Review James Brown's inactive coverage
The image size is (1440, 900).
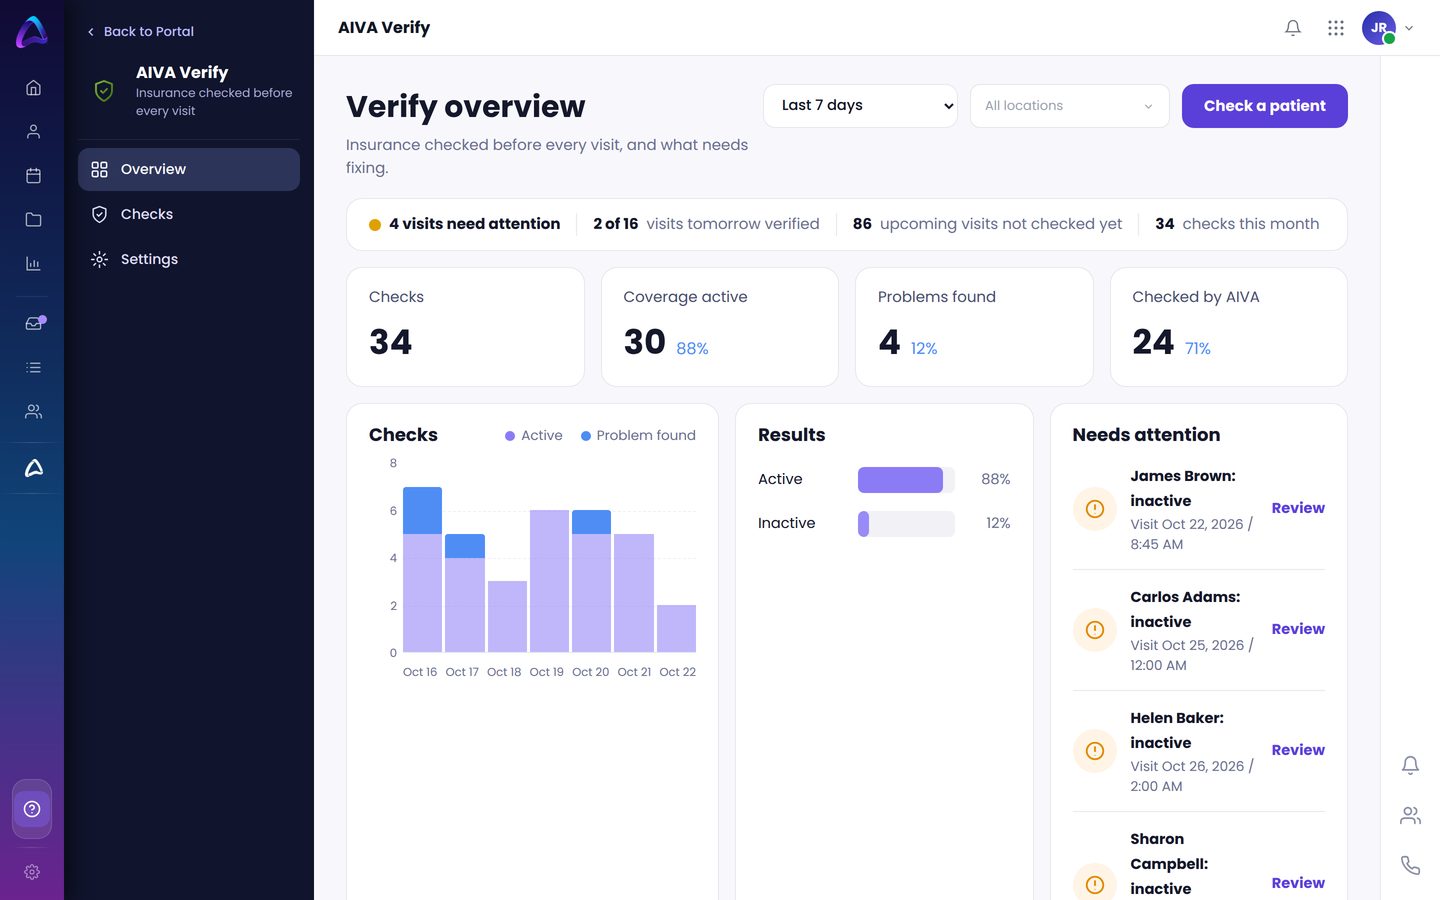1297,508
